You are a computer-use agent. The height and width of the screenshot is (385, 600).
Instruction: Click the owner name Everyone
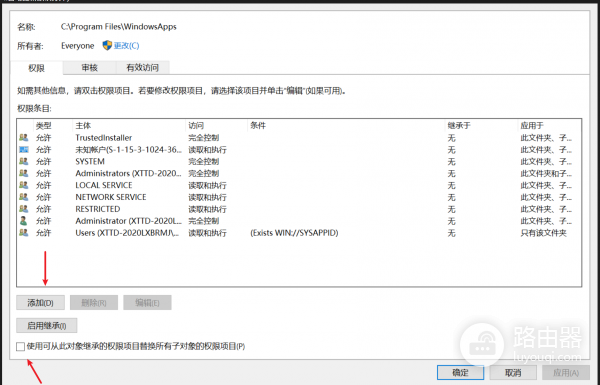77,46
